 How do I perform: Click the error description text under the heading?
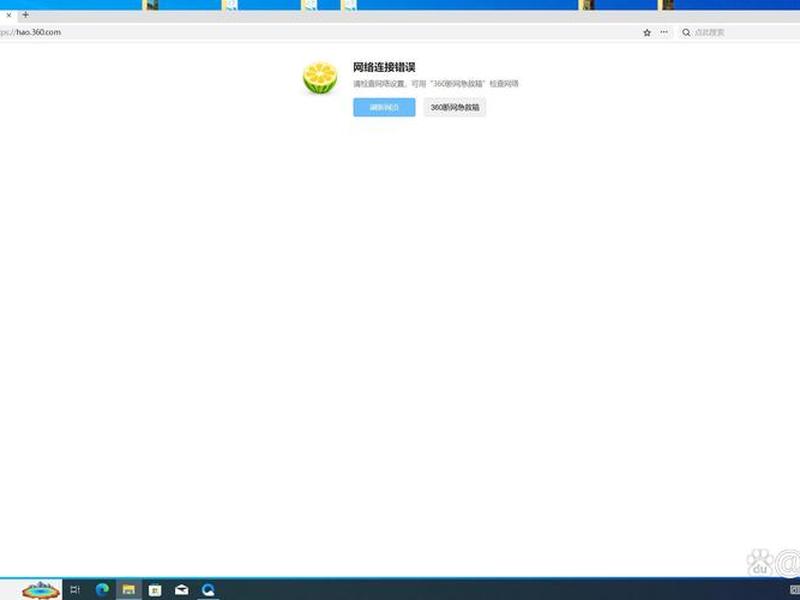click(x=436, y=84)
